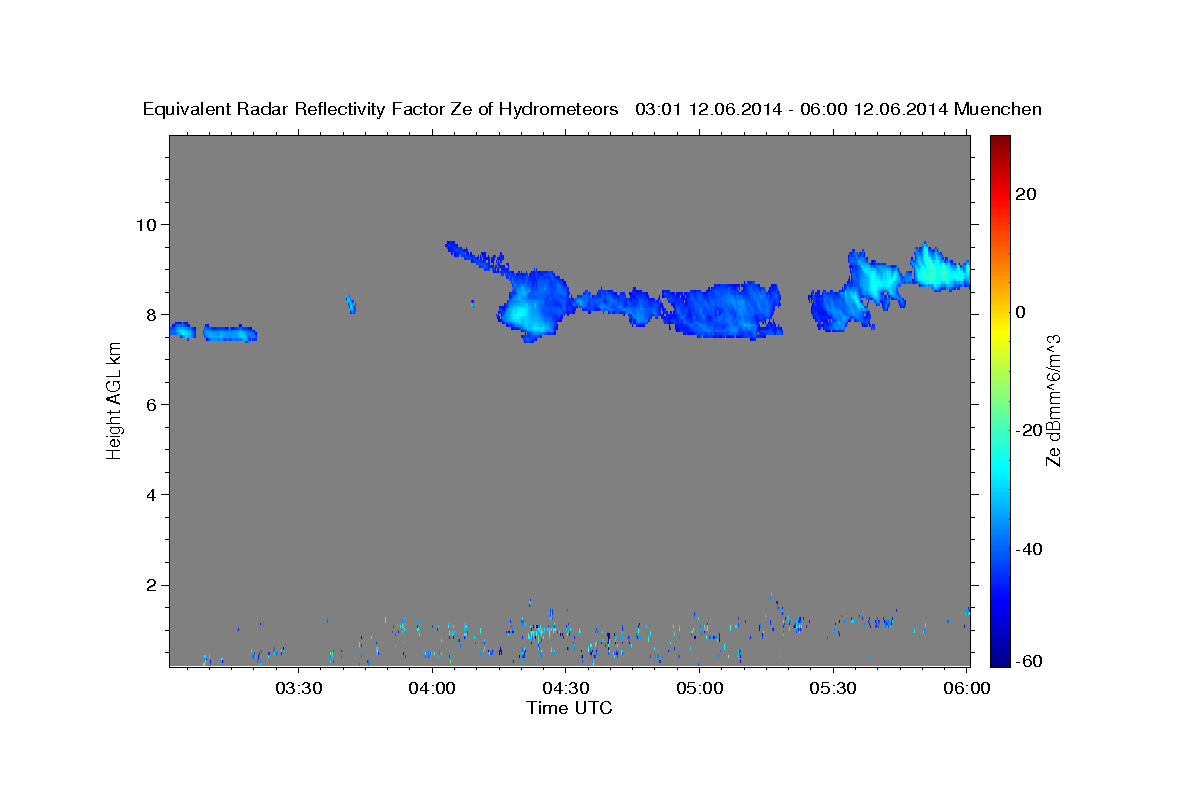Click the plot title text
The width and height of the screenshot is (1200, 800).
click(593, 110)
